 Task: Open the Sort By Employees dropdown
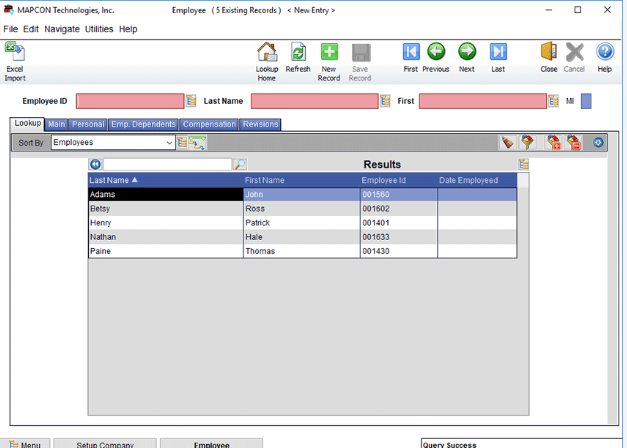[x=169, y=143]
